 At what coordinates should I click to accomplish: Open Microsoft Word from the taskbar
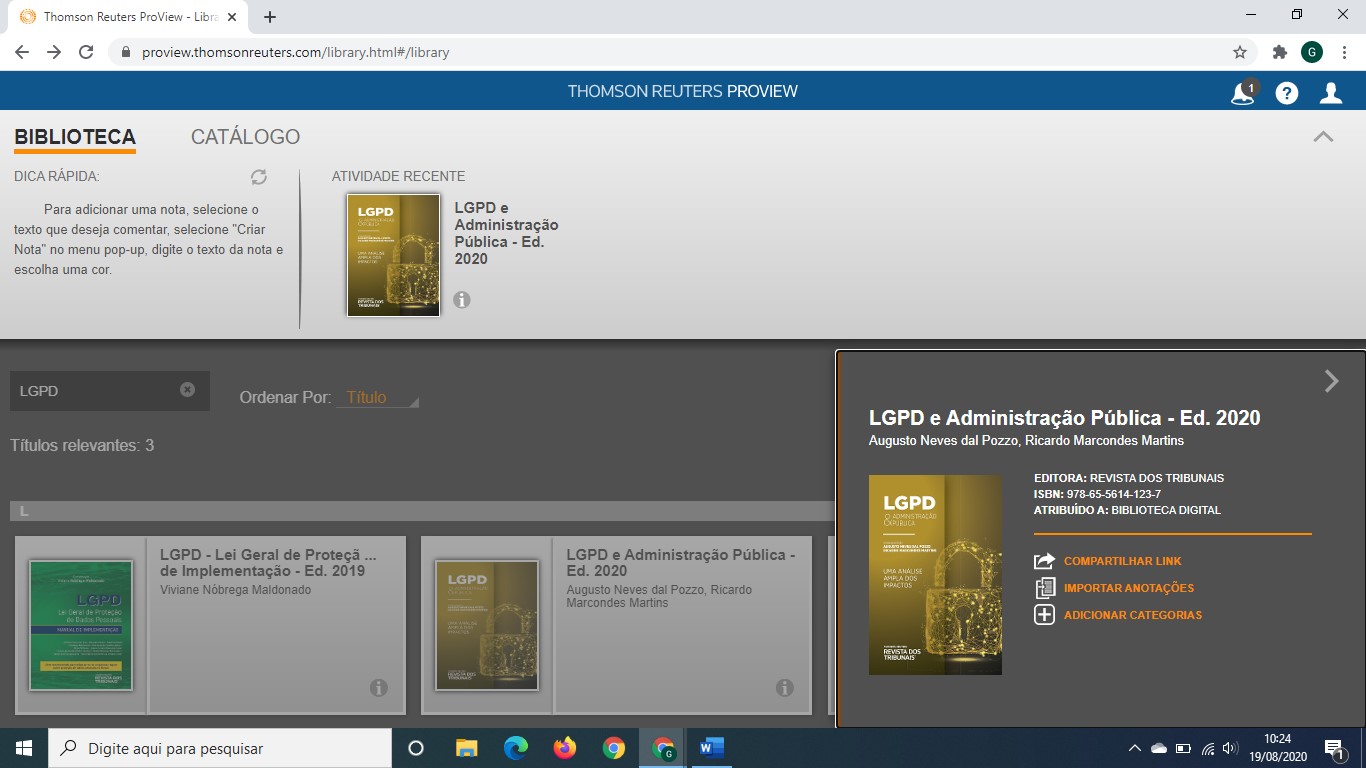pos(711,748)
